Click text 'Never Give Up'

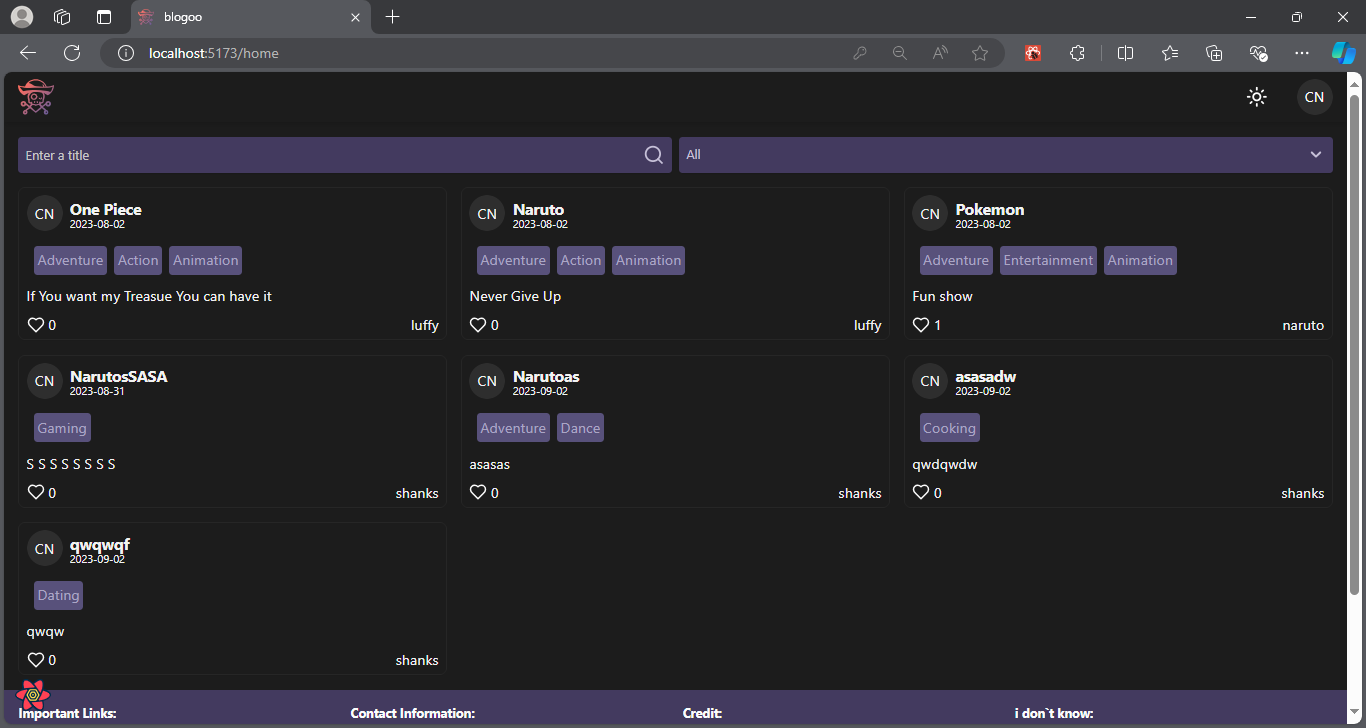[x=515, y=296]
